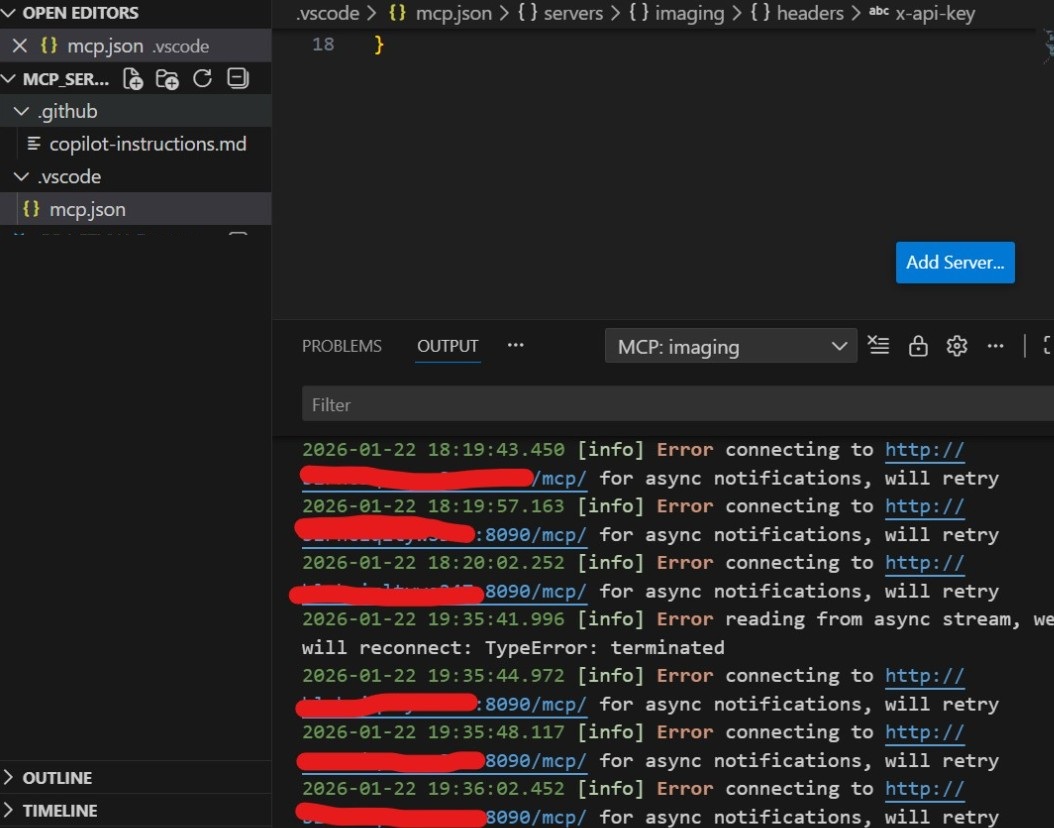This screenshot has height=828, width=1054.
Task: Clear the output log
Action: point(879,346)
